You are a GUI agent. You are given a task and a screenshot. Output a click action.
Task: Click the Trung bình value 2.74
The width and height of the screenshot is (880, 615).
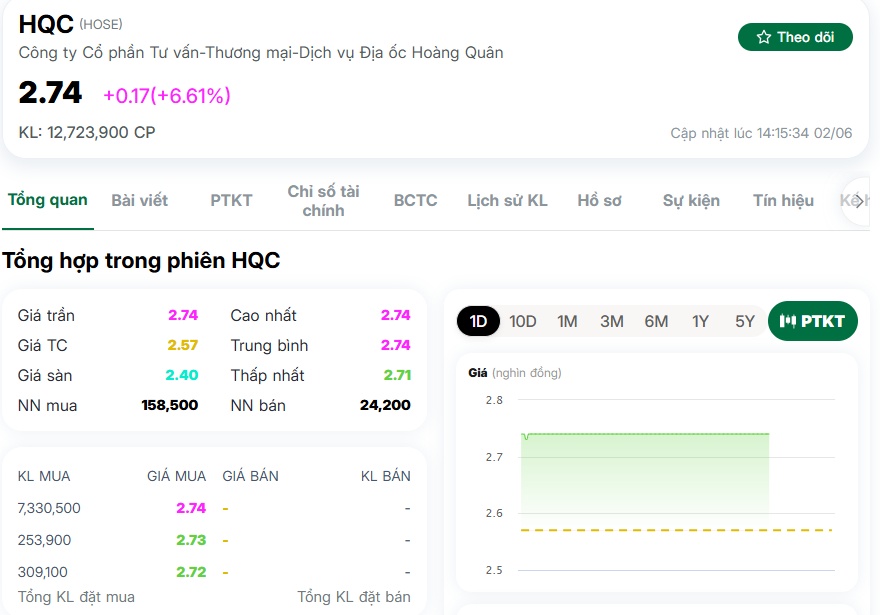tap(396, 345)
